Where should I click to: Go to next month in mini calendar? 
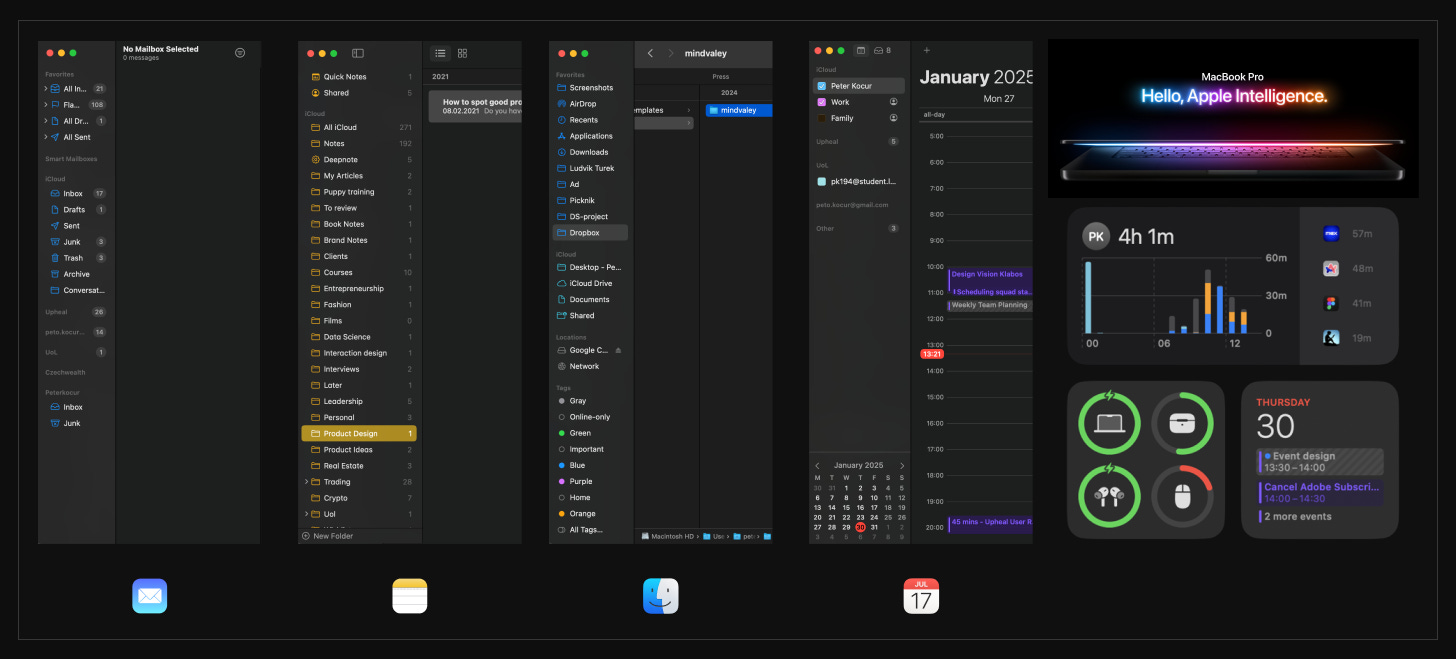pos(902,466)
